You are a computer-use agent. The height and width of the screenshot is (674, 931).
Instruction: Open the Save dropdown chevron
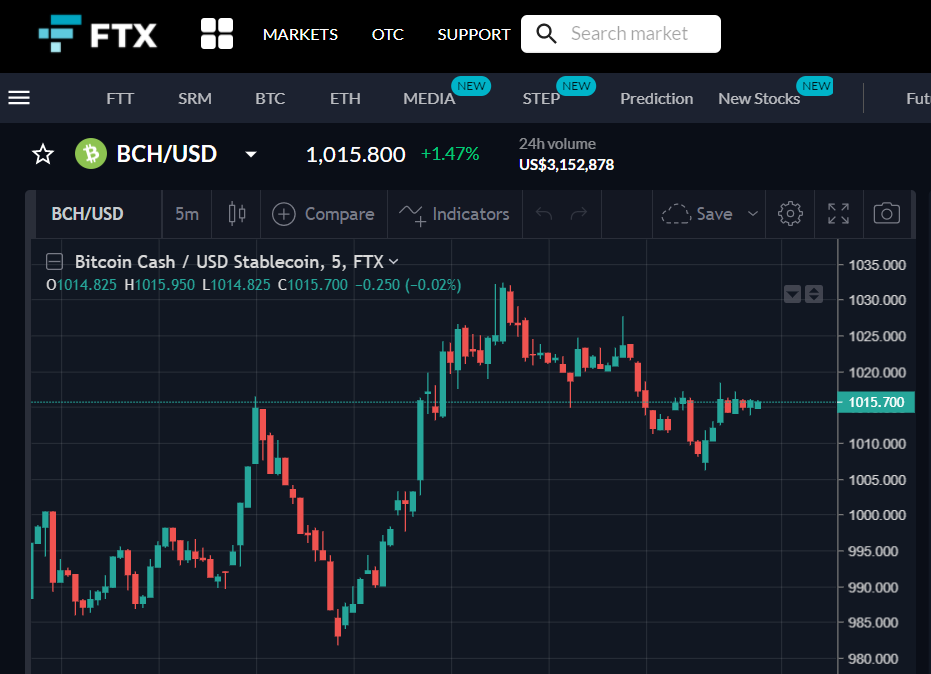[752, 214]
